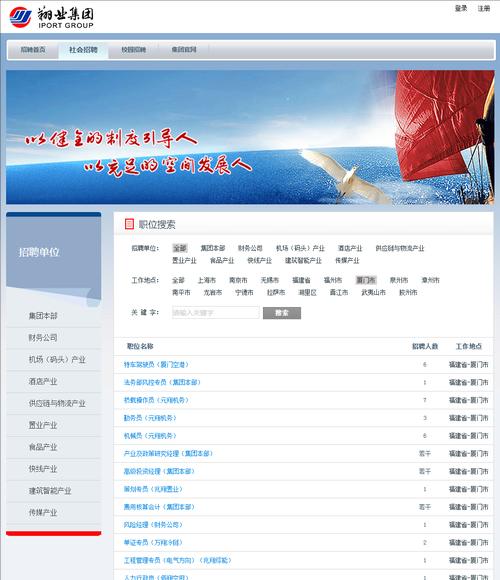This screenshot has height=580, width=500.
Task: Click the IPORT GROUP logo
Action: click(x=51, y=17)
